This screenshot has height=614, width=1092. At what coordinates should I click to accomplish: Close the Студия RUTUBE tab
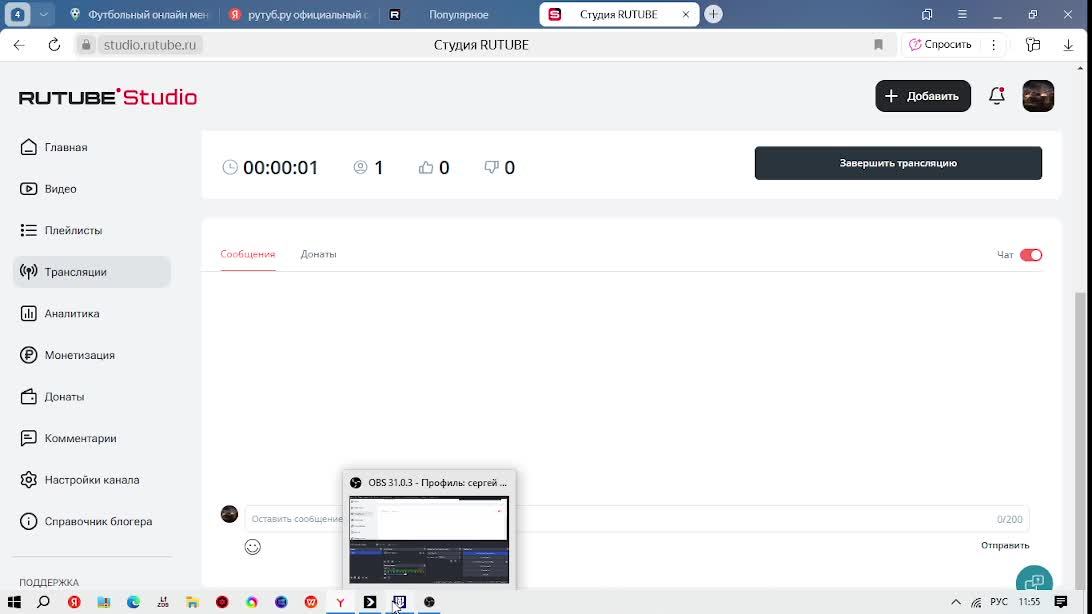[x=685, y=14]
